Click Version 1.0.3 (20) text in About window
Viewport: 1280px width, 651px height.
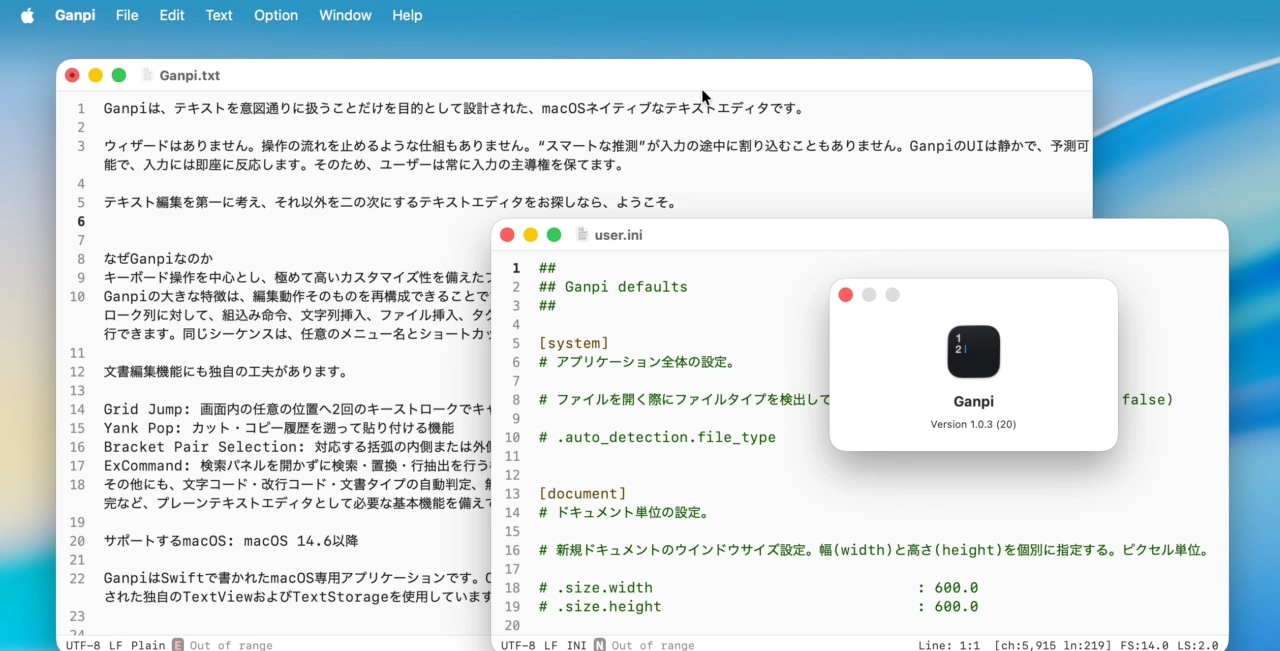click(x=973, y=424)
